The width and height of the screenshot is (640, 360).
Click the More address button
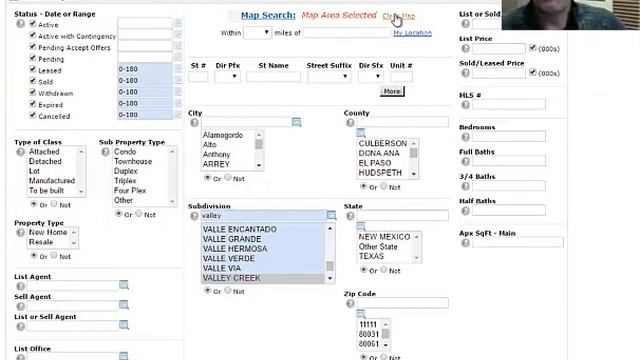(392, 91)
